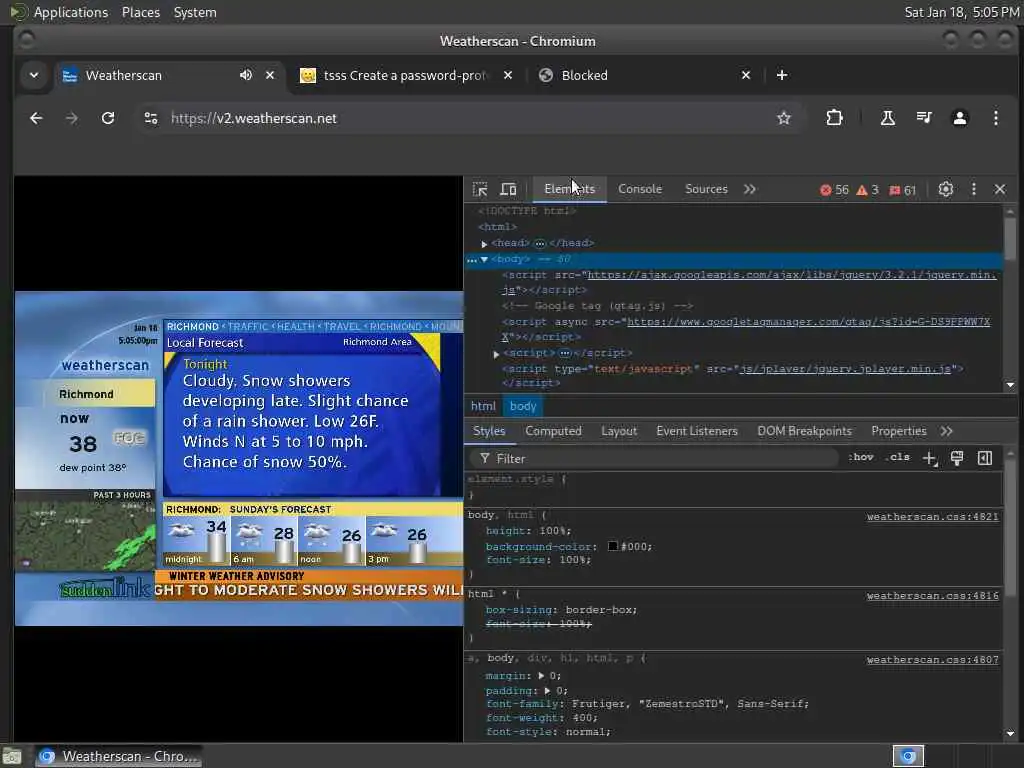Bookmark this page star icon
The height and width of the screenshot is (768, 1024).
click(784, 118)
